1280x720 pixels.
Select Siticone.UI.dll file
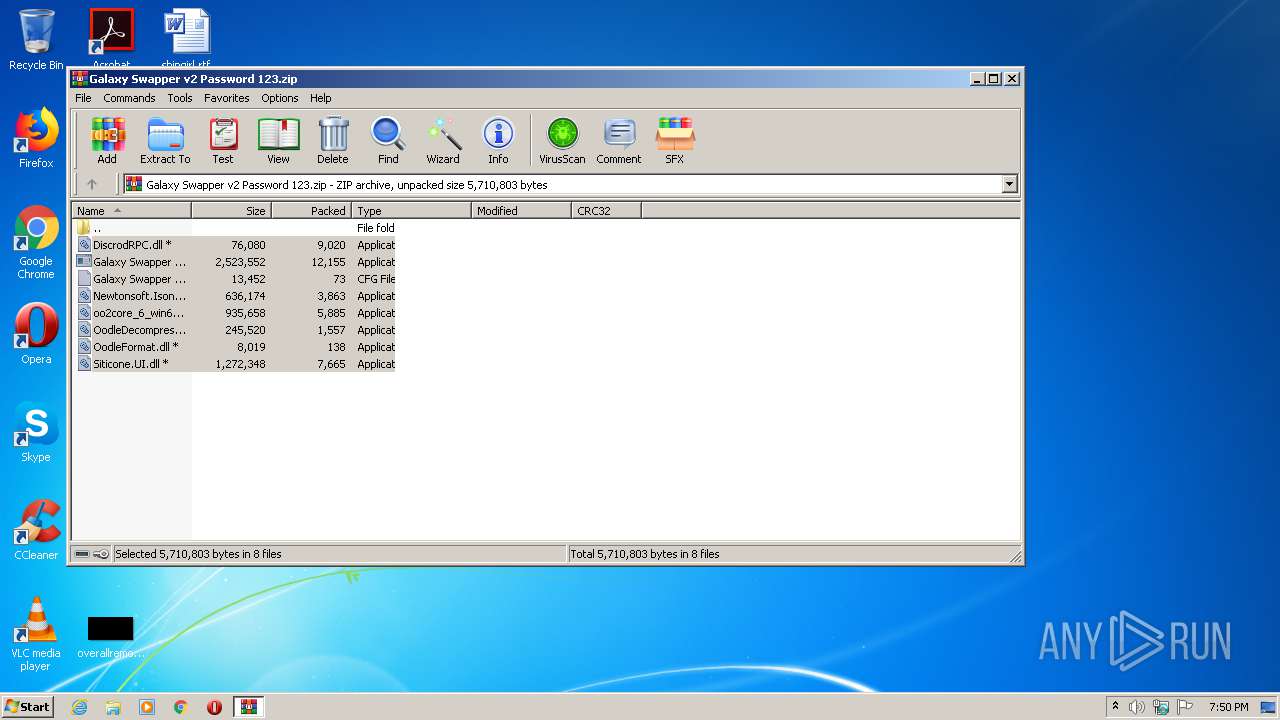[x=235, y=364]
